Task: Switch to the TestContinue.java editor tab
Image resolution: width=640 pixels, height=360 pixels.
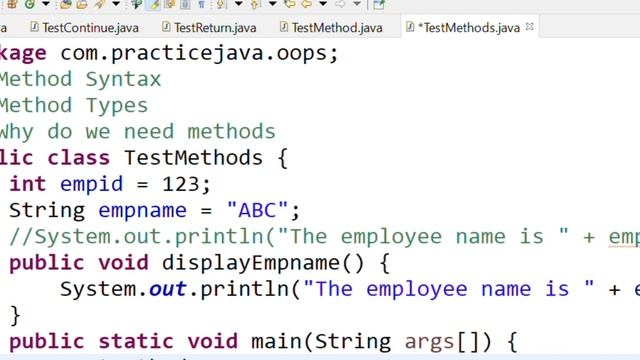Action: (x=84, y=28)
